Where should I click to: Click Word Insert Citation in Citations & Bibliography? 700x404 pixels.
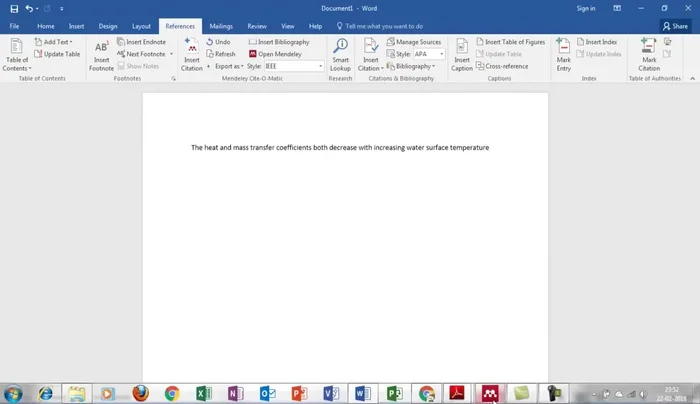[x=371, y=54]
